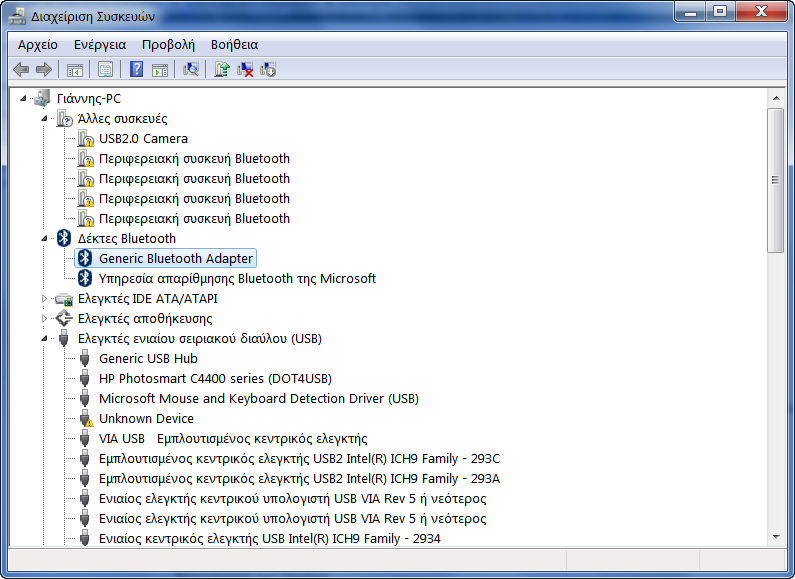The height and width of the screenshot is (579, 795).
Task: Maximize the Διαχείριση Συσκευών window
Action: [720, 12]
